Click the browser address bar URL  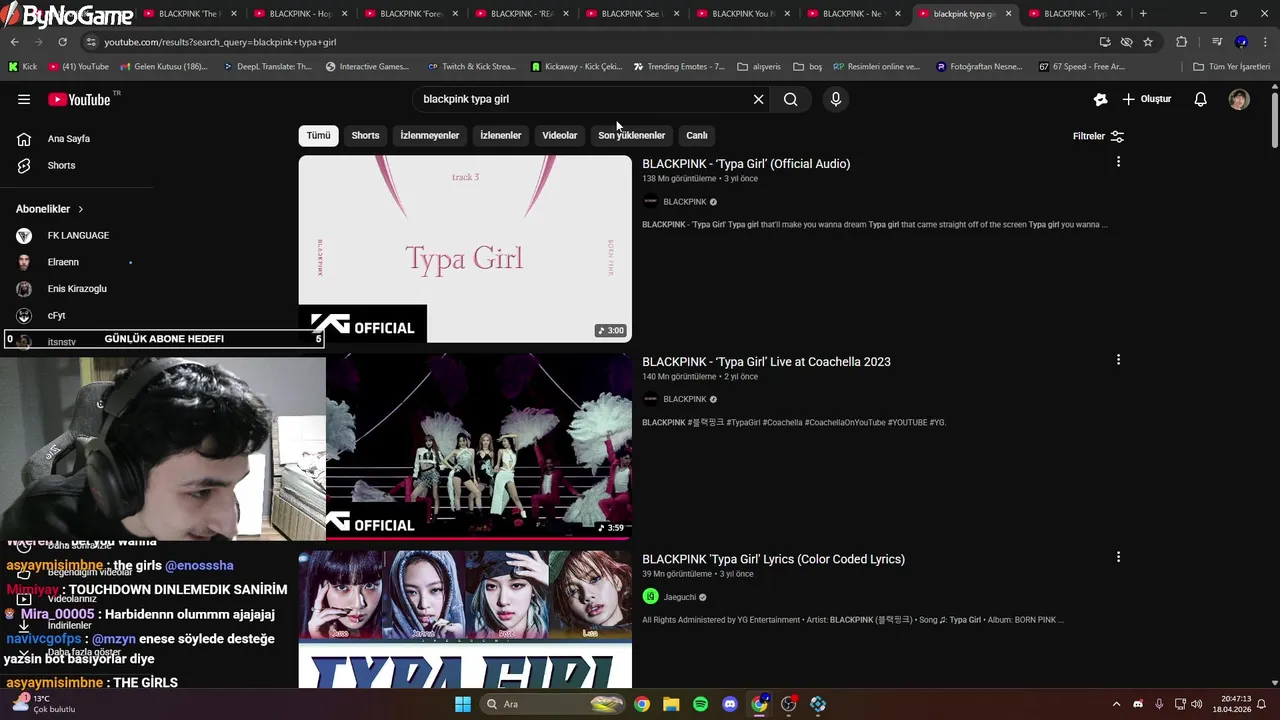[220, 42]
